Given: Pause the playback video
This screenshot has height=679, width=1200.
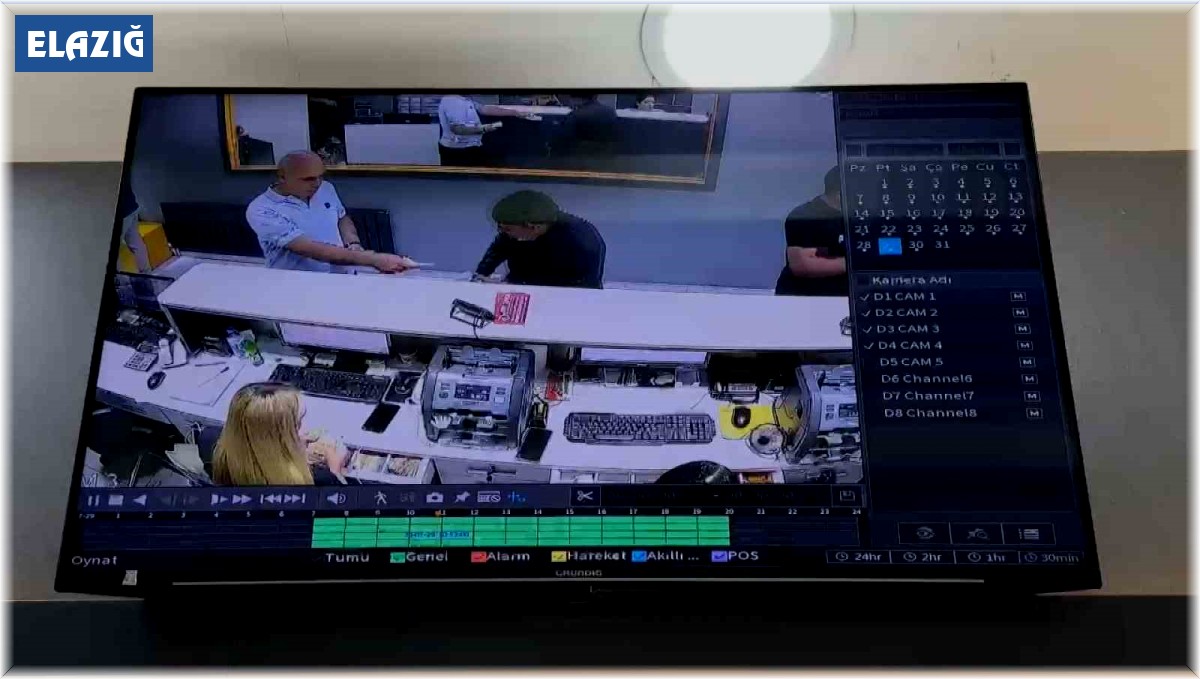Looking at the screenshot, I should click(93, 500).
